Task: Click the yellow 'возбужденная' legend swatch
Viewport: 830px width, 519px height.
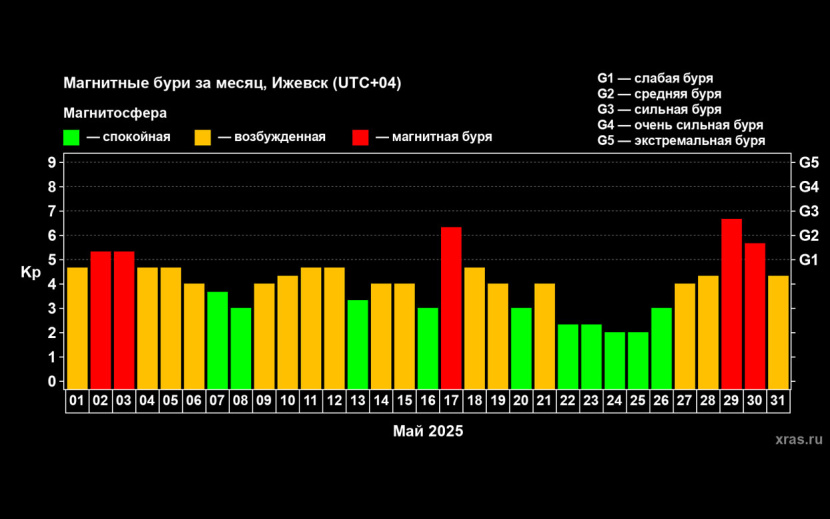Action: (203, 138)
